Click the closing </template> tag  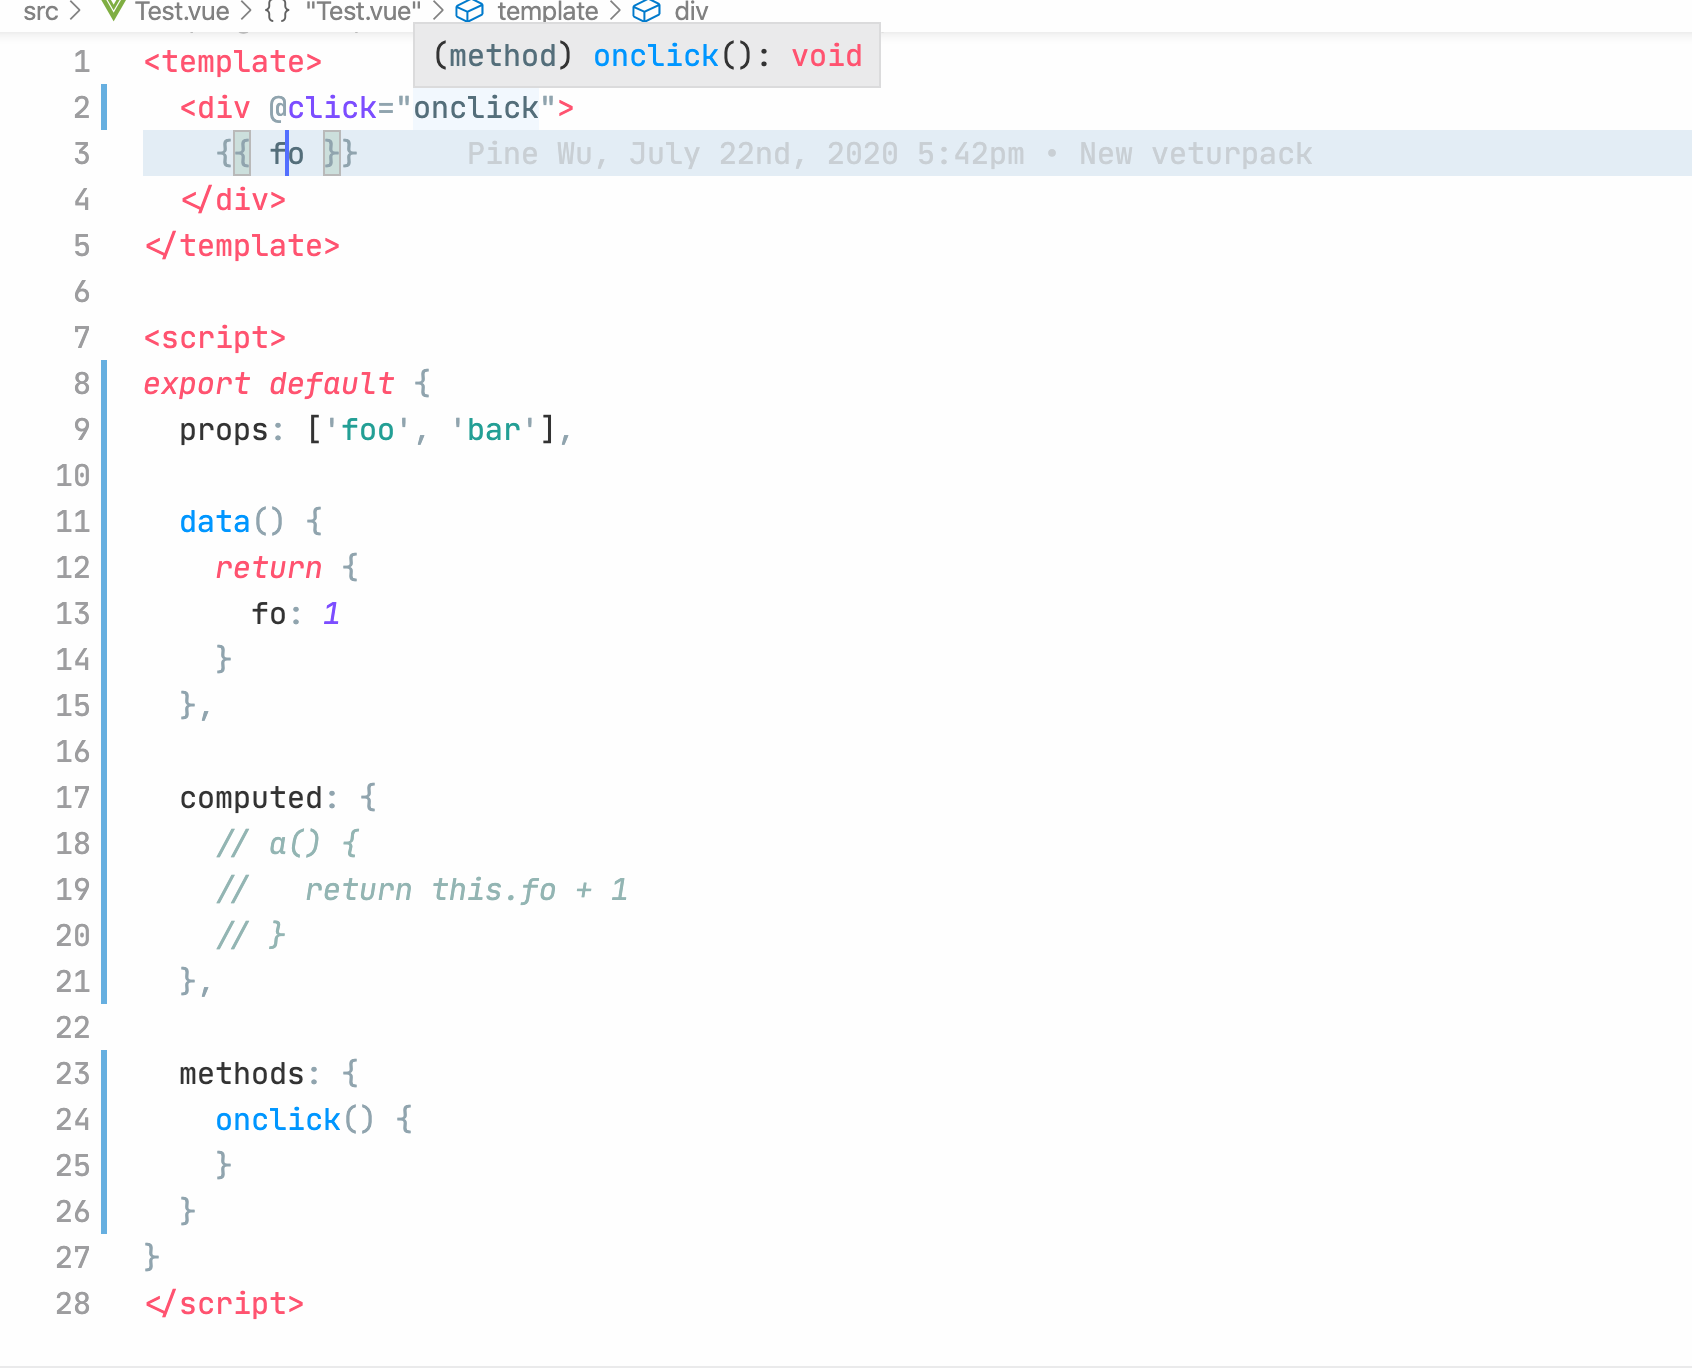coord(242,246)
